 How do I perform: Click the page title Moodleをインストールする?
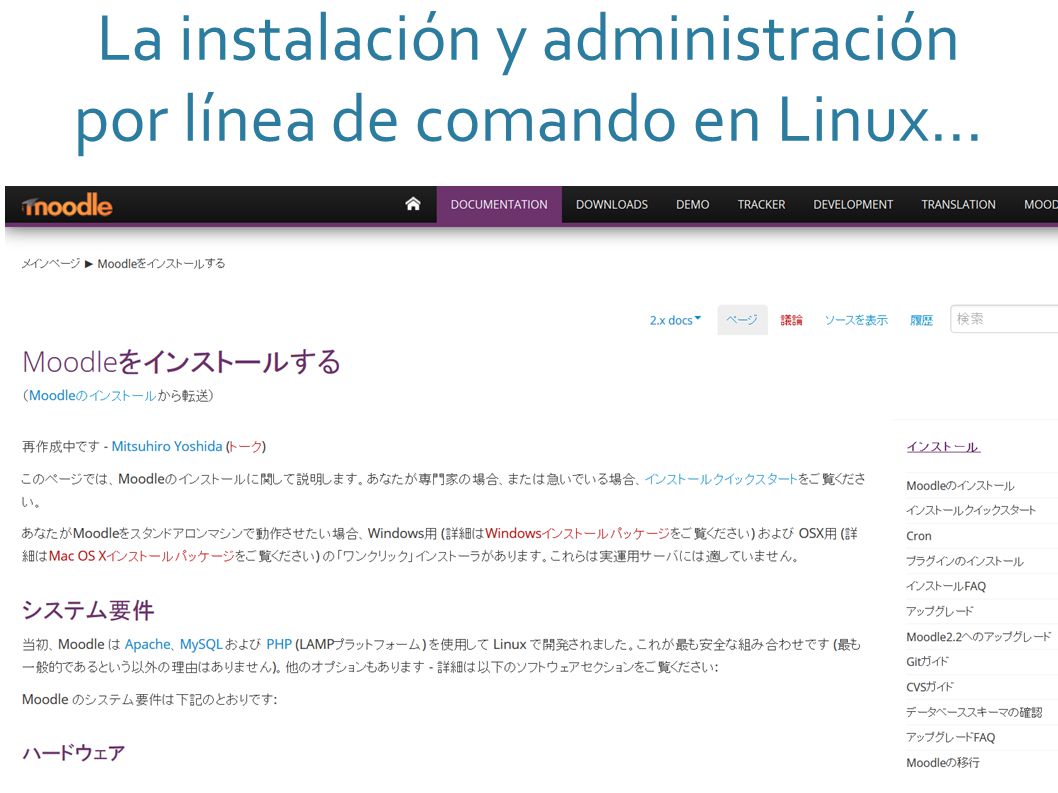point(182,362)
